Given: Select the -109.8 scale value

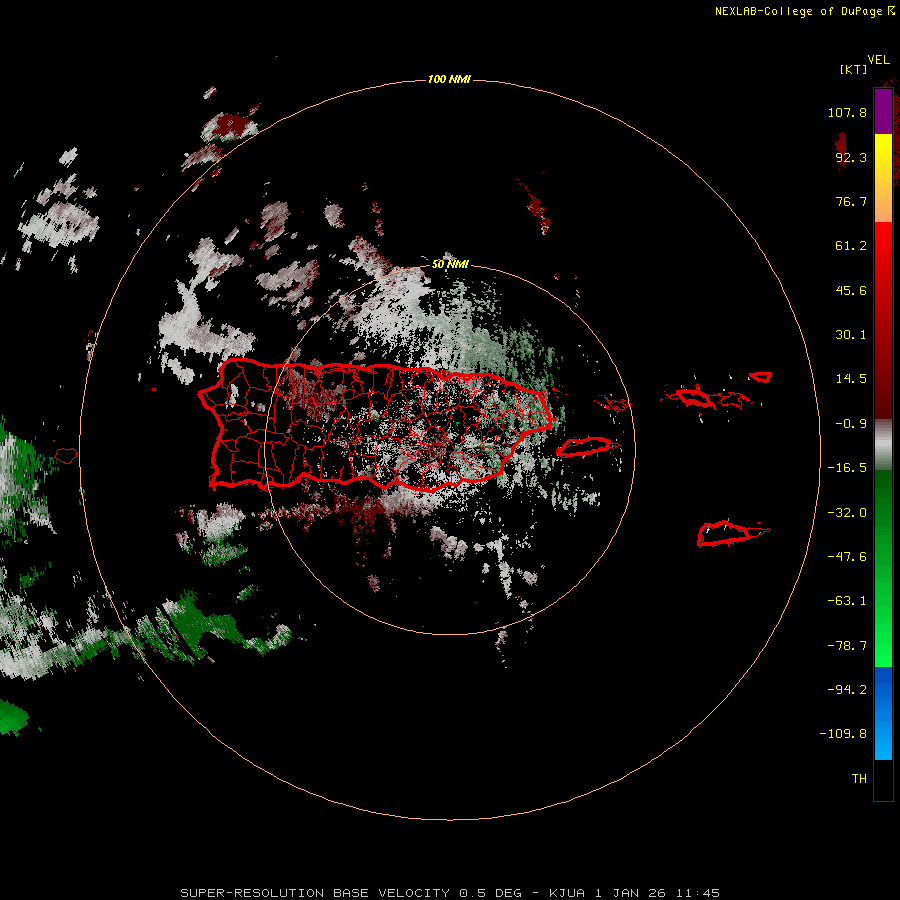Looking at the screenshot, I should [843, 734].
